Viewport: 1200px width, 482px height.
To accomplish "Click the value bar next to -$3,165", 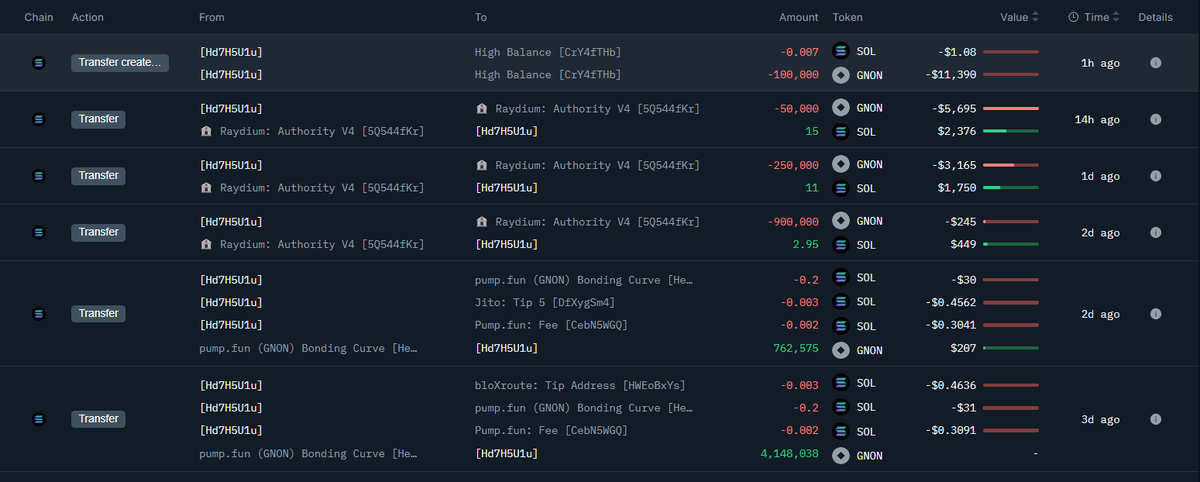I will coord(1011,165).
